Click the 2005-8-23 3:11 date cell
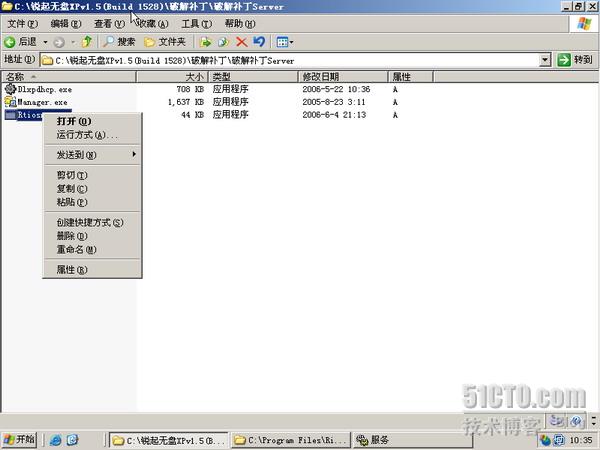The height and width of the screenshot is (450, 600). point(334,102)
